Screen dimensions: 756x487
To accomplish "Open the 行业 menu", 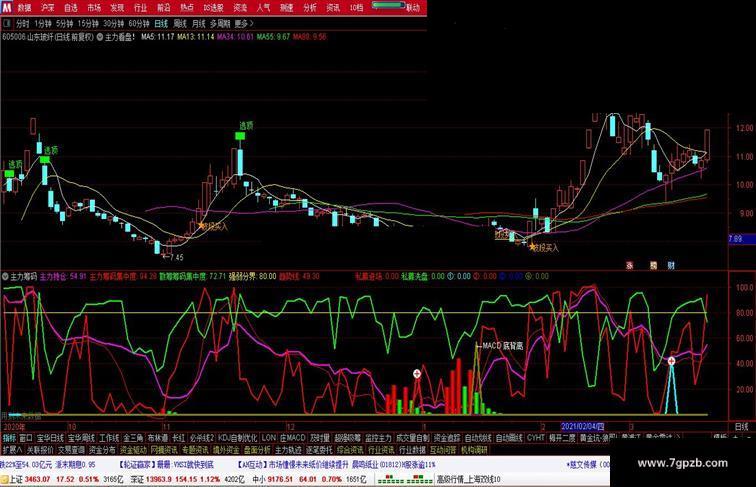I will (140, 8).
